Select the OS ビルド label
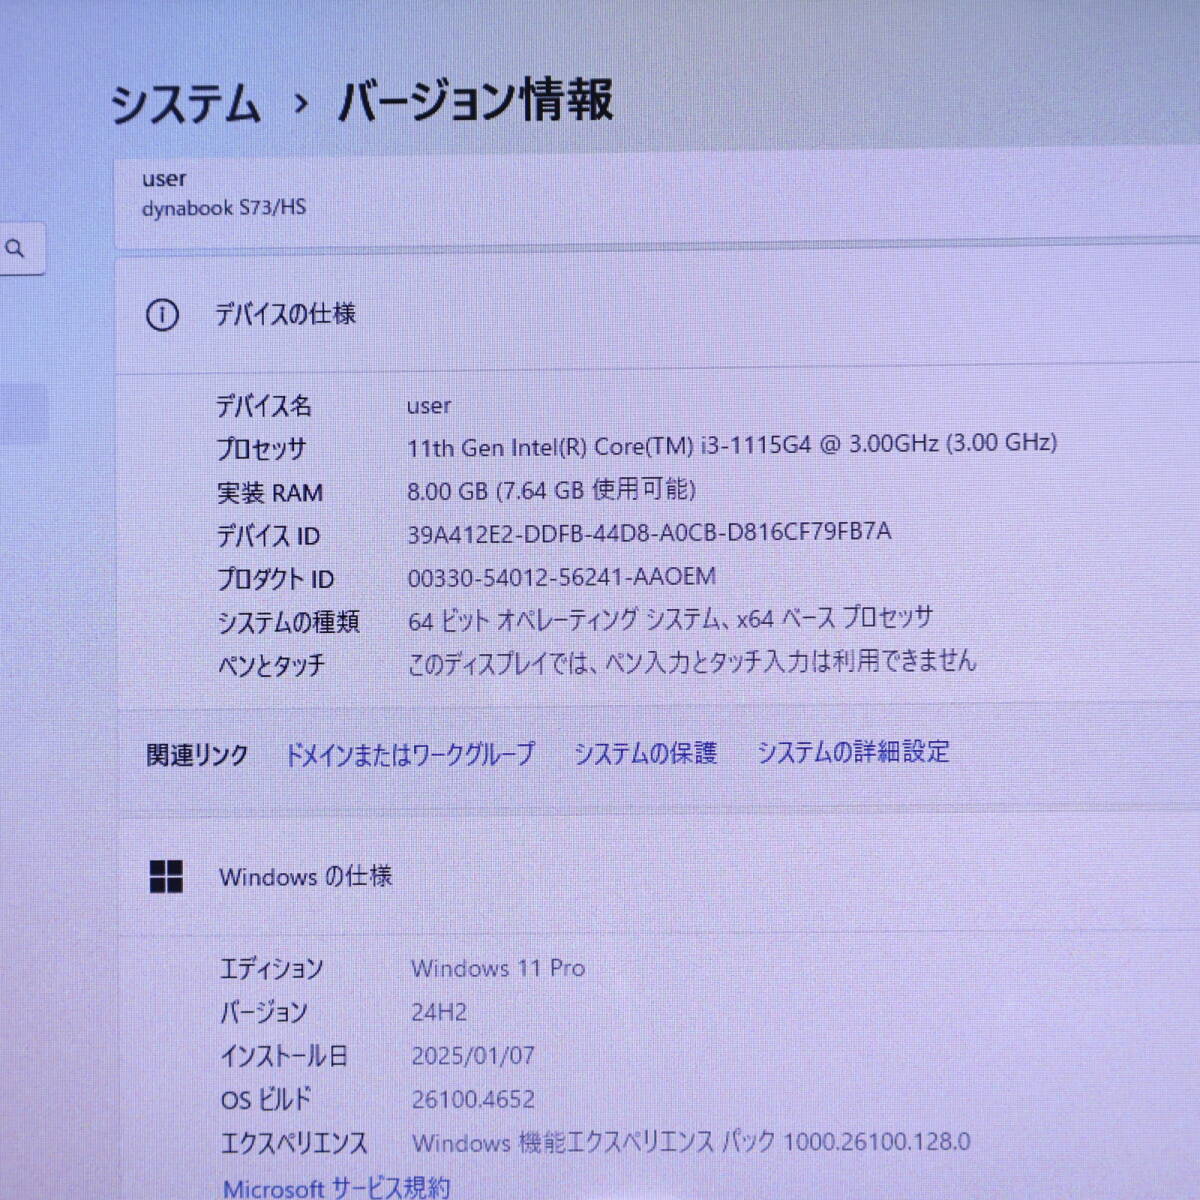Viewport: 1200px width, 1200px height. click(x=266, y=1100)
